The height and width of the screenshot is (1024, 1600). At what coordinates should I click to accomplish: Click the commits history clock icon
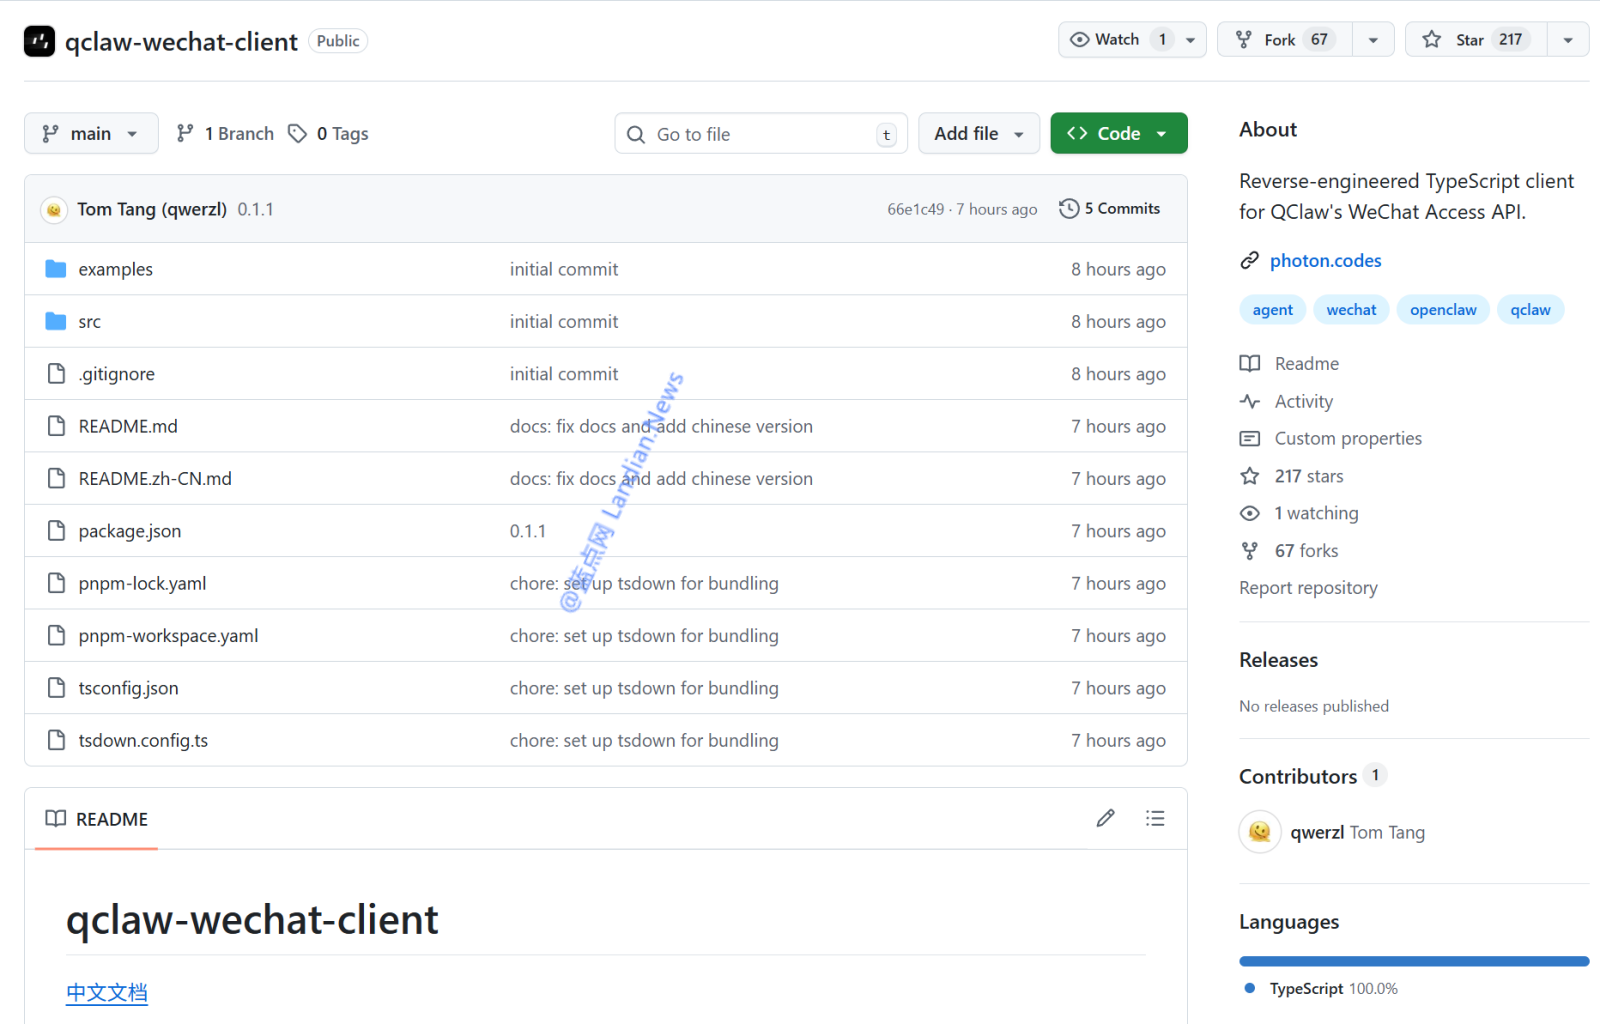(x=1069, y=209)
